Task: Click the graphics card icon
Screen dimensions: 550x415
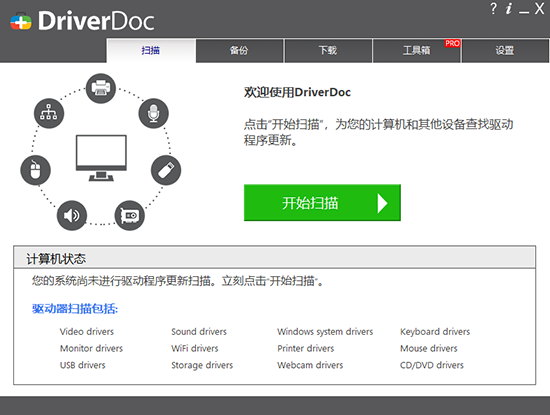Action: [129, 215]
